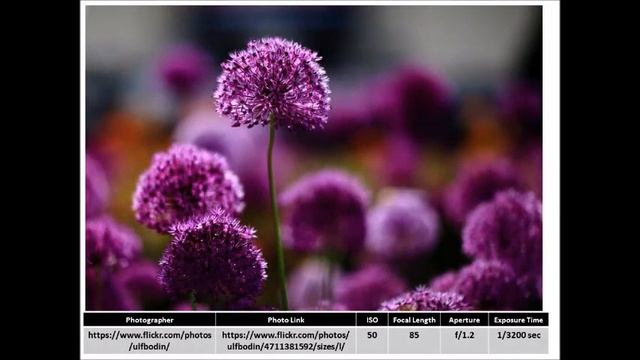This screenshot has width=640, height=360.
Task: Select the Aperture column header
Action: tap(464, 320)
